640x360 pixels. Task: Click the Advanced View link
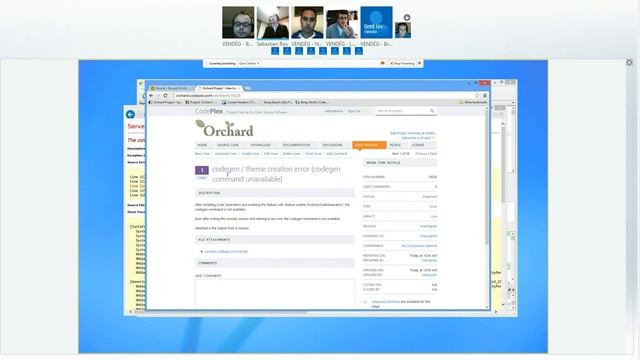[x=226, y=154]
